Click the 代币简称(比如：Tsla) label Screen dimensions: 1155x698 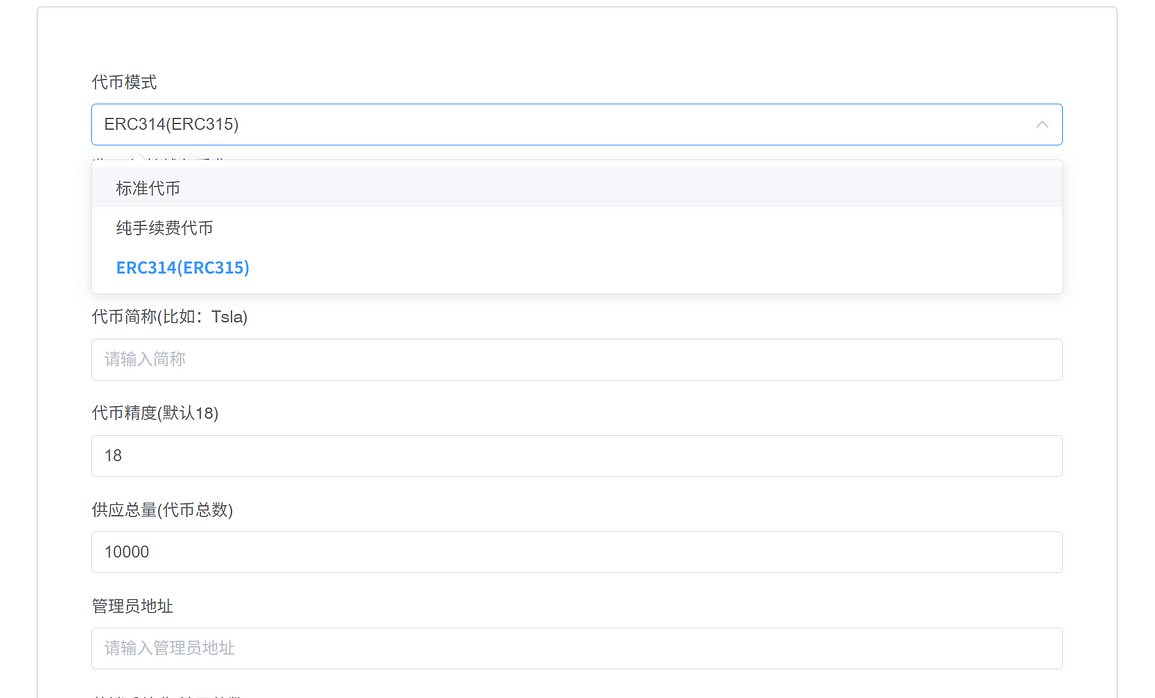169,317
